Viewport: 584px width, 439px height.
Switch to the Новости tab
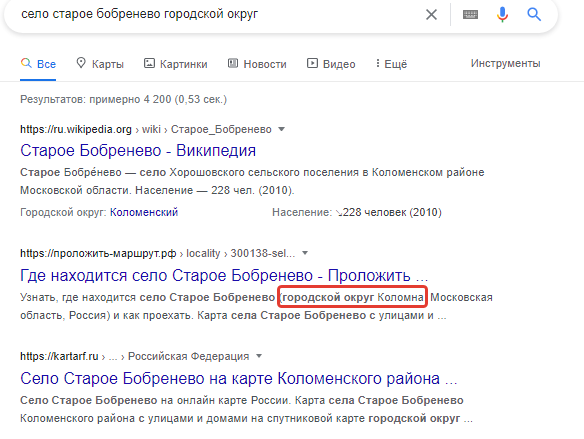pyautogui.click(x=257, y=64)
